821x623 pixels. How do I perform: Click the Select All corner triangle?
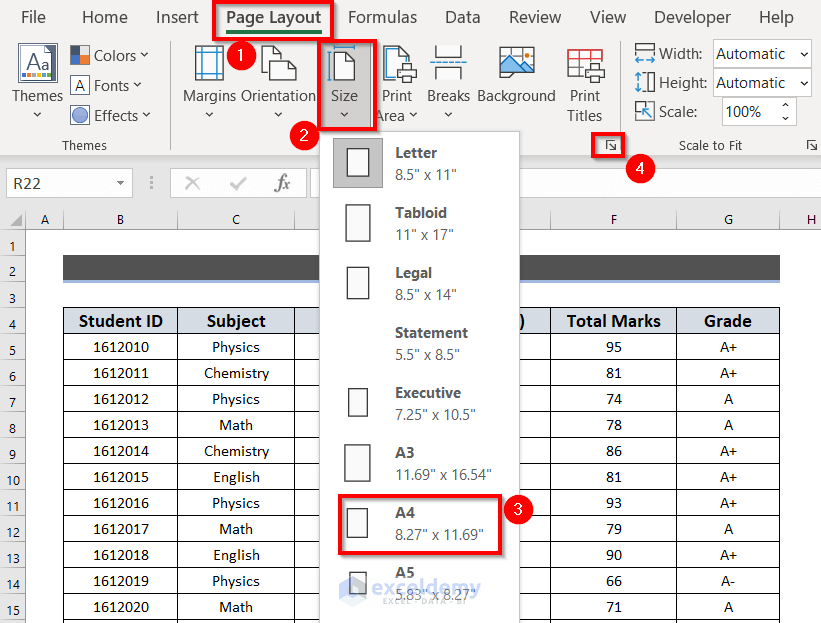click(14, 219)
